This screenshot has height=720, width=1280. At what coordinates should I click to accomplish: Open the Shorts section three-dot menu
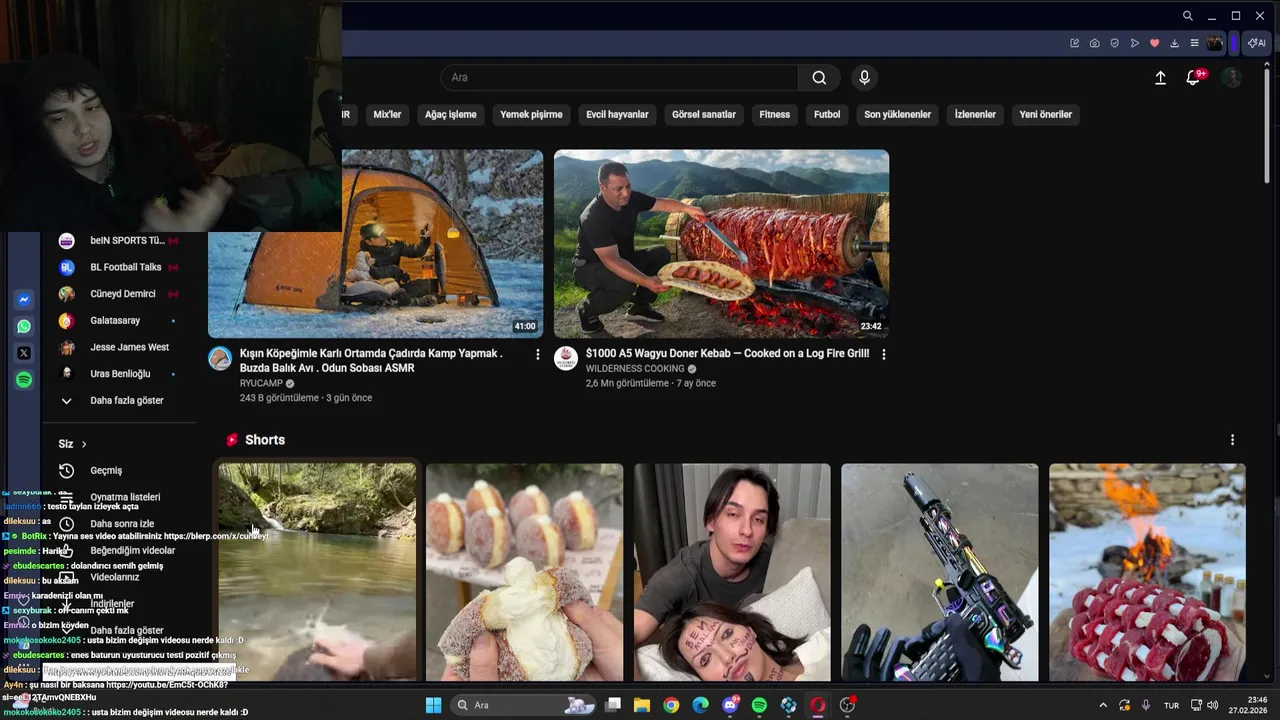(x=1232, y=440)
